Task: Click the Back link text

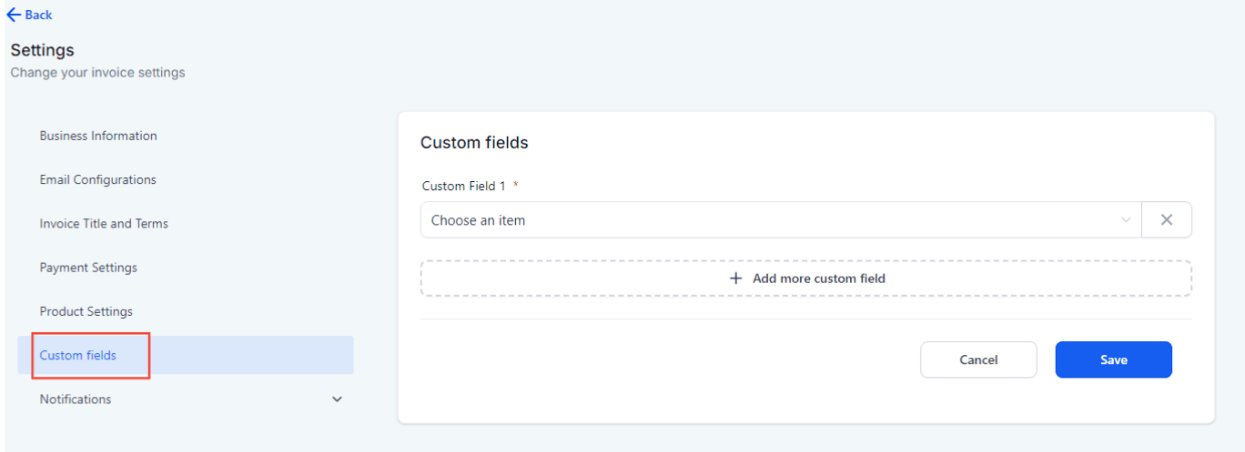Action: [39, 15]
